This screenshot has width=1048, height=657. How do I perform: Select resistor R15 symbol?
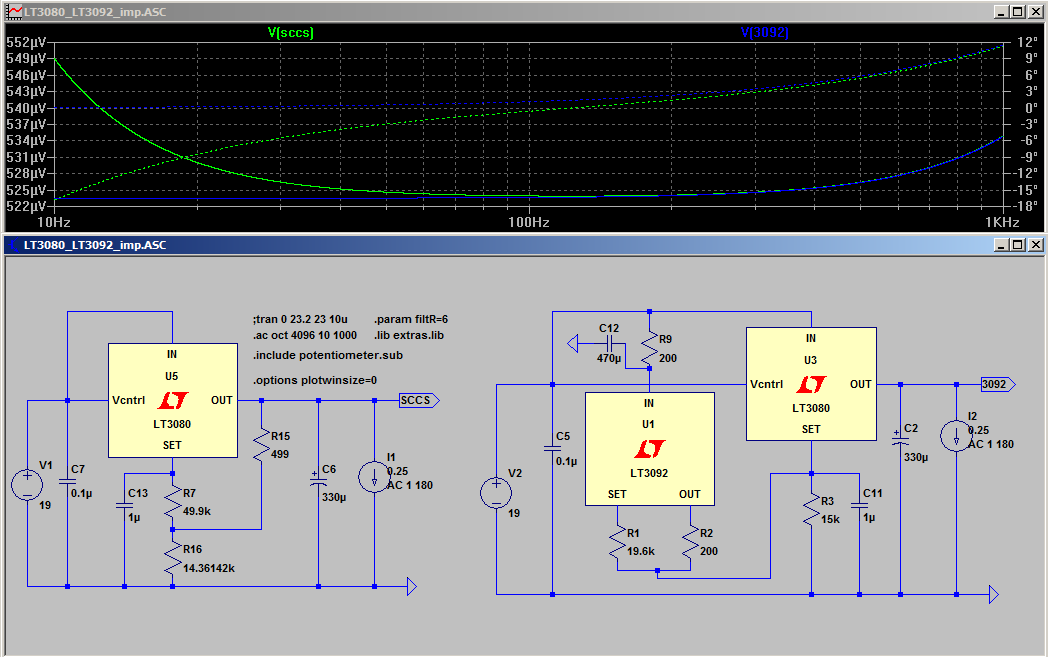point(261,445)
